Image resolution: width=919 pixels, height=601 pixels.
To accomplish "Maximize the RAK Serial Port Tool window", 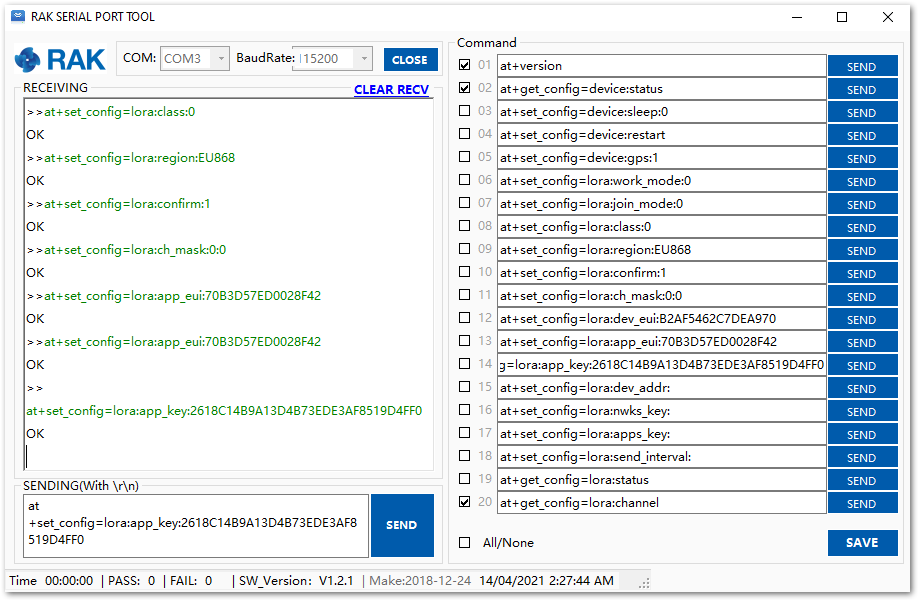I will [x=842, y=17].
